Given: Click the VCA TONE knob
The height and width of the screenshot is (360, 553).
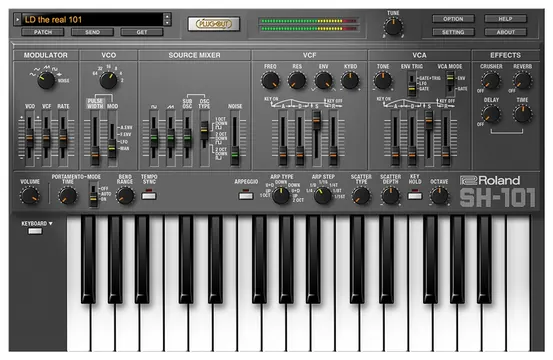Looking at the screenshot, I should pyautogui.click(x=383, y=80).
